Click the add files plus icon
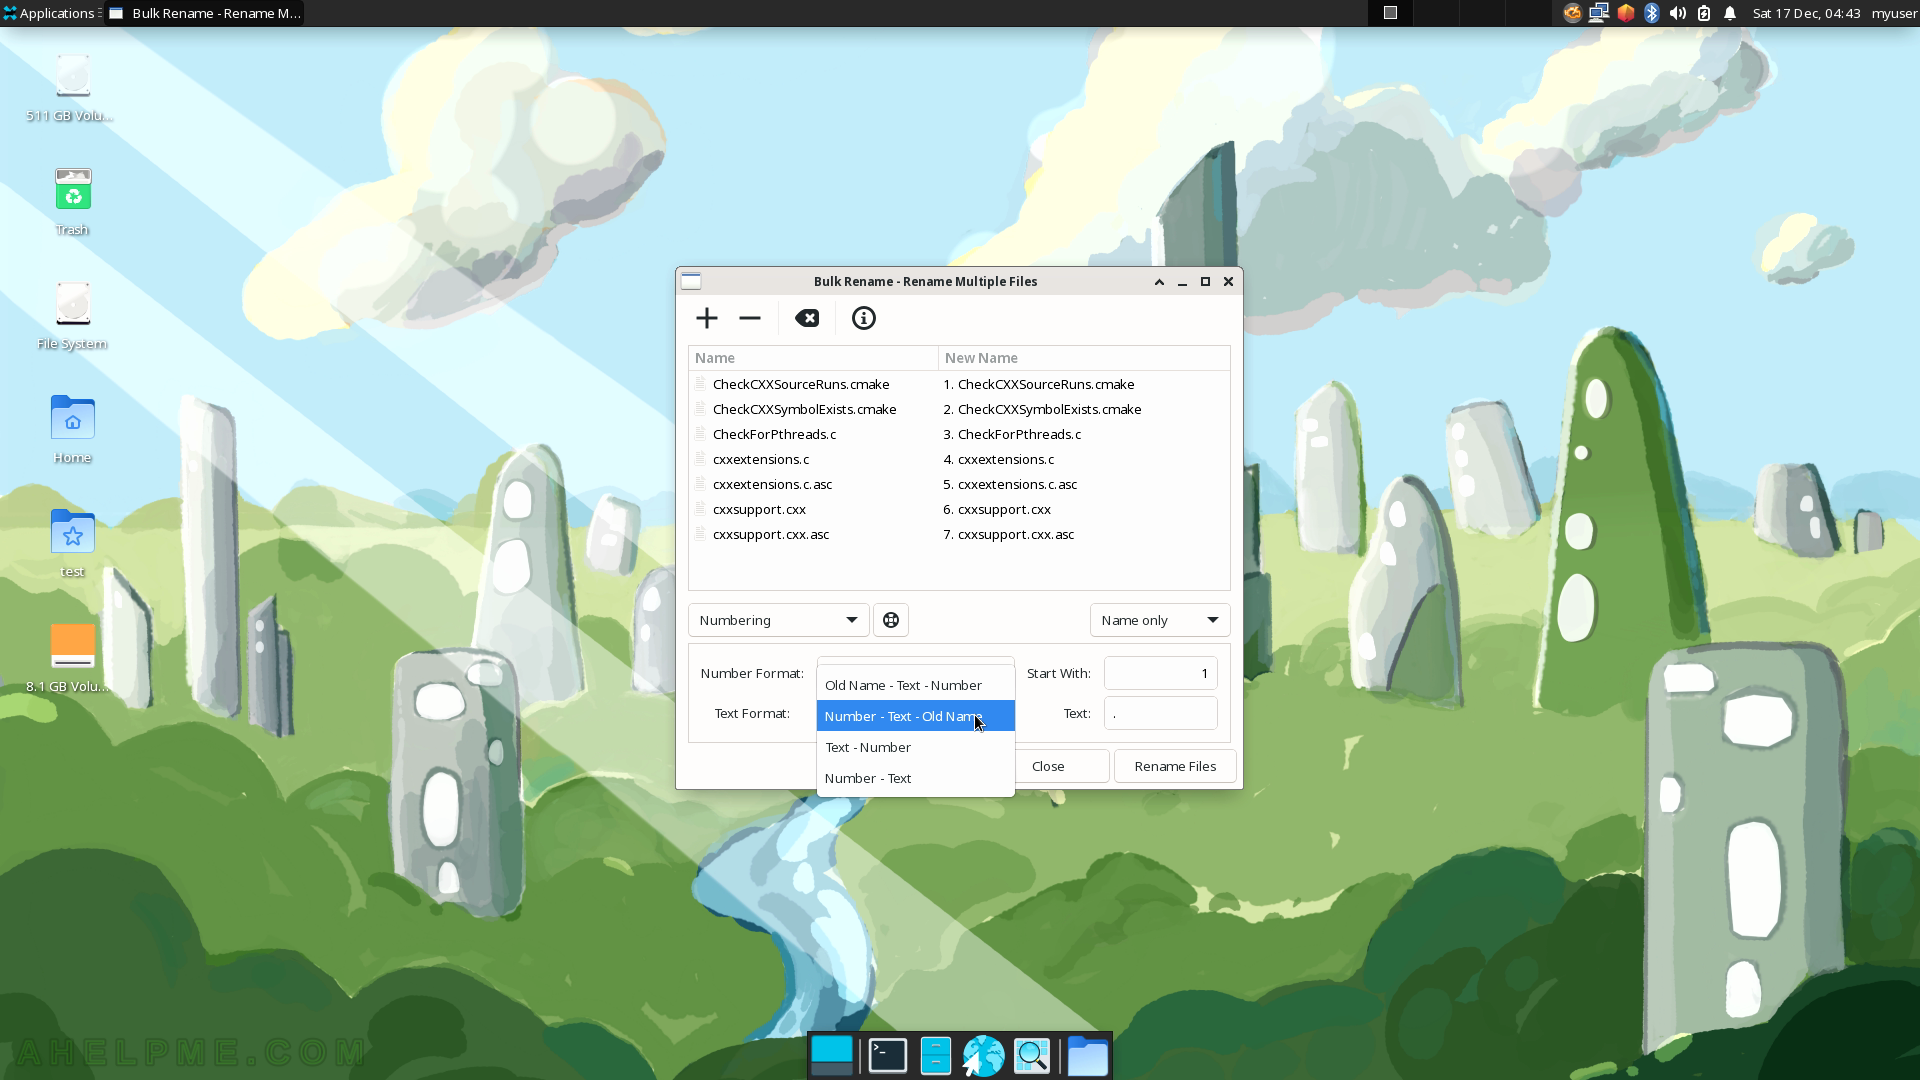 coord(707,318)
